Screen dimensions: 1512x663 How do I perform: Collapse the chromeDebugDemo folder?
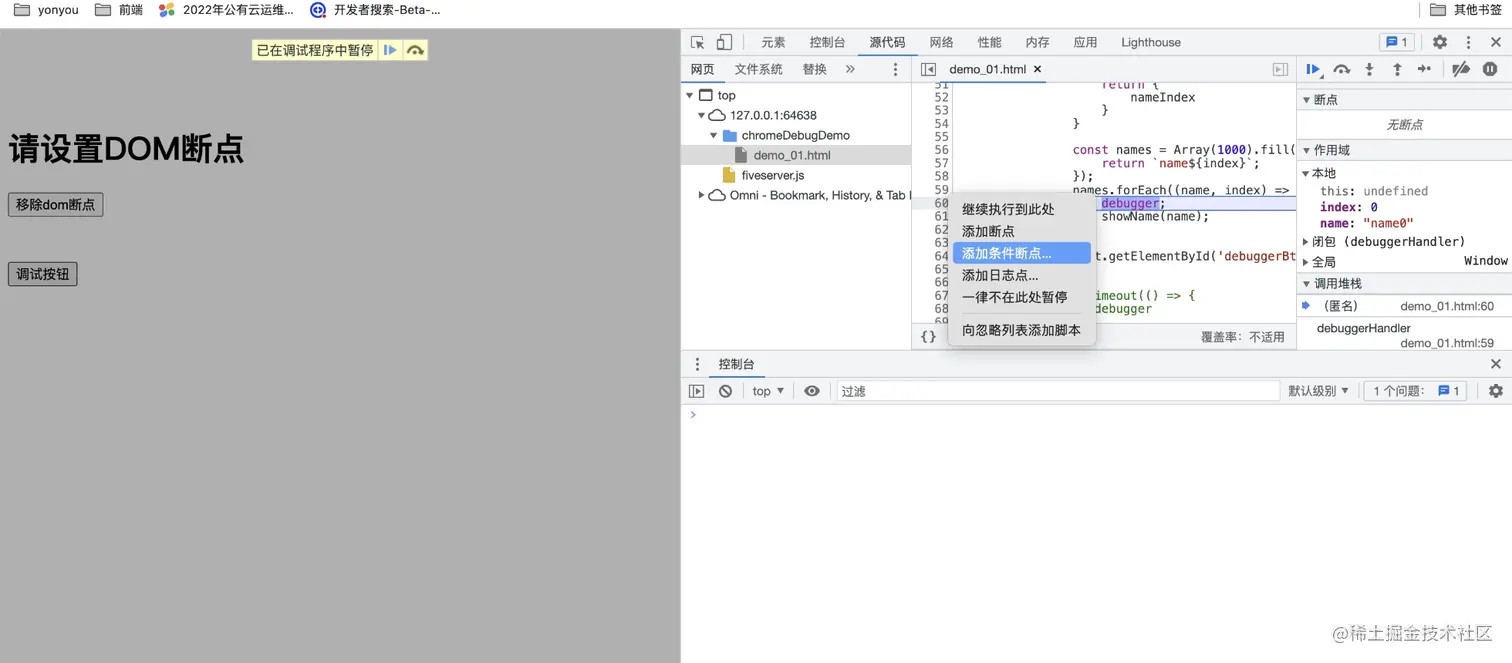[x=713, y=135]
